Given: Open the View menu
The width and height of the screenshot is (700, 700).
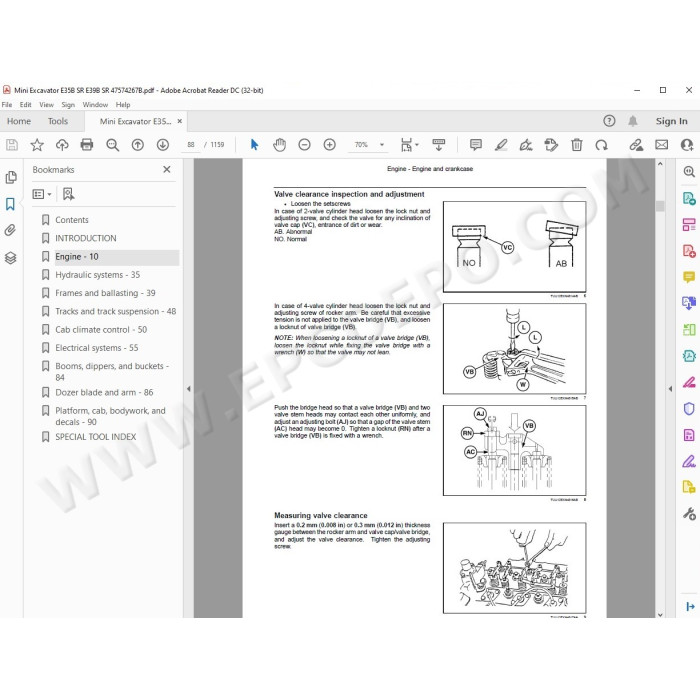Looking at the screenshot, I should click(x=46, y=104).
